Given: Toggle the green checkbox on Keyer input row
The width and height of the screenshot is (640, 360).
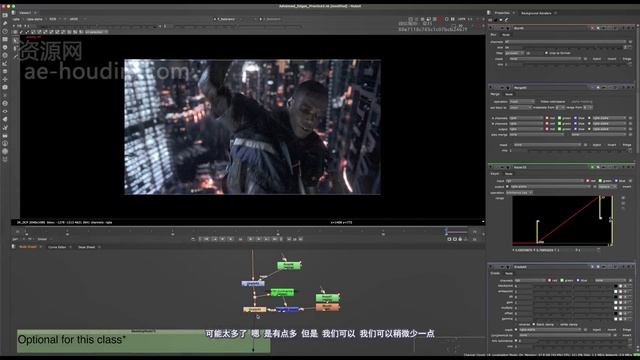Looking at the screenshot, I should click(x=600, y=180).
